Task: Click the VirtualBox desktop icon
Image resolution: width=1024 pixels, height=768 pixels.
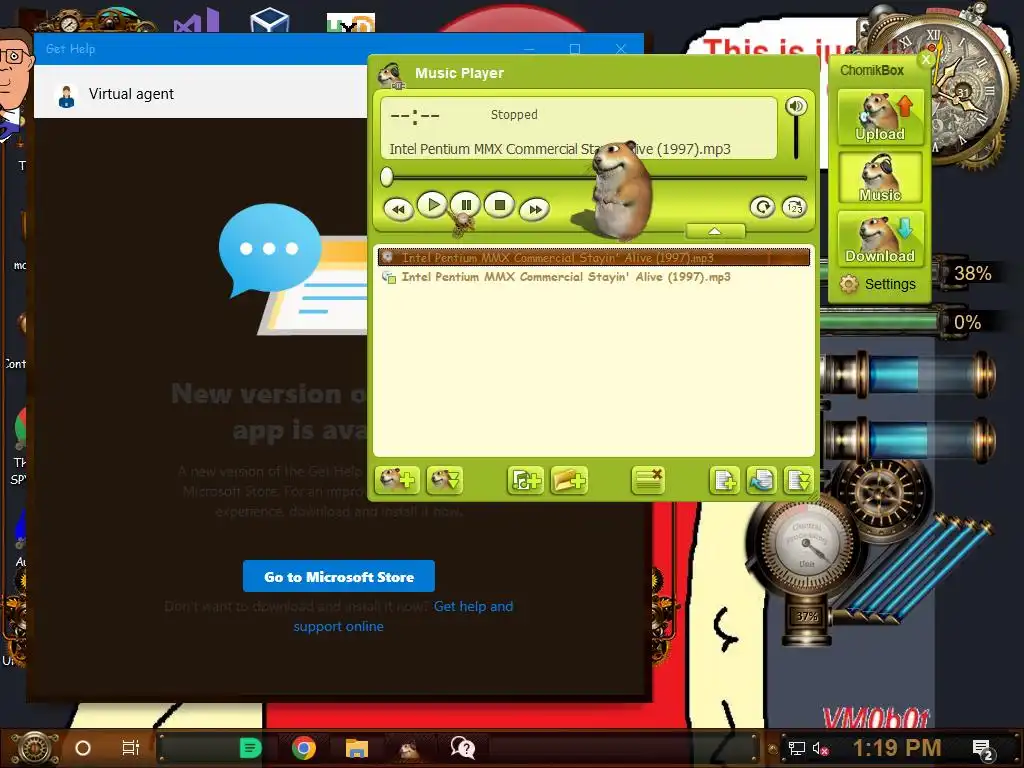Action: pos(269,20)
